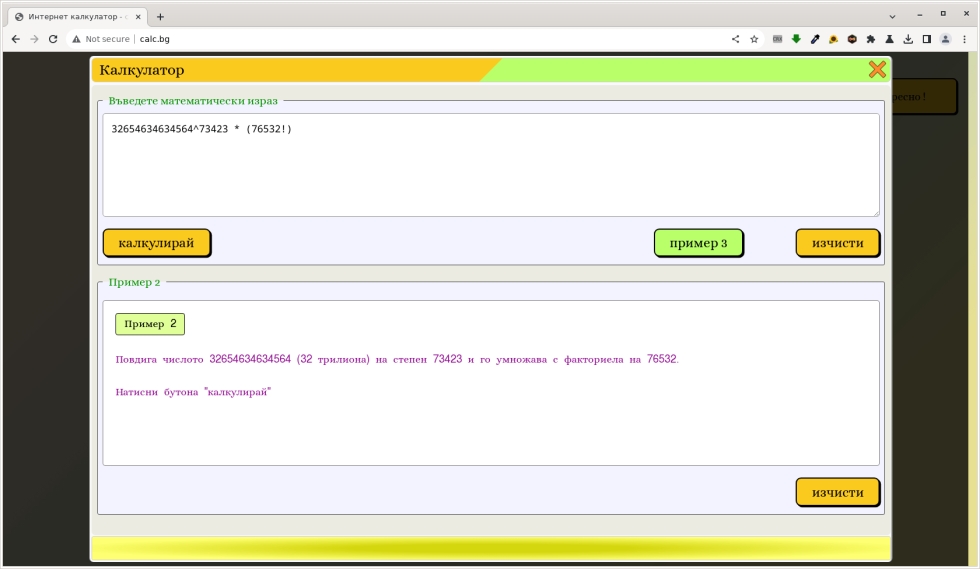Reload the page with the refresh icon
This screenshot has height=569, width=980.
pos(53,39)
